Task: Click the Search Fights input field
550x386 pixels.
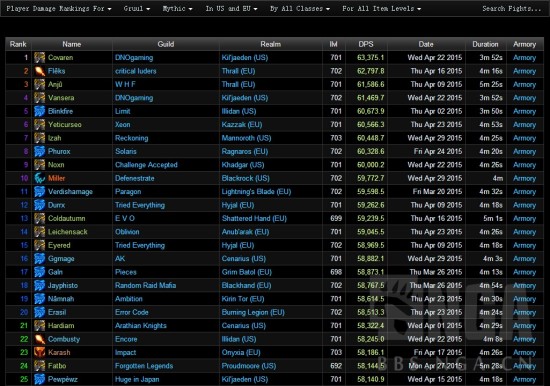Action: 511,8
